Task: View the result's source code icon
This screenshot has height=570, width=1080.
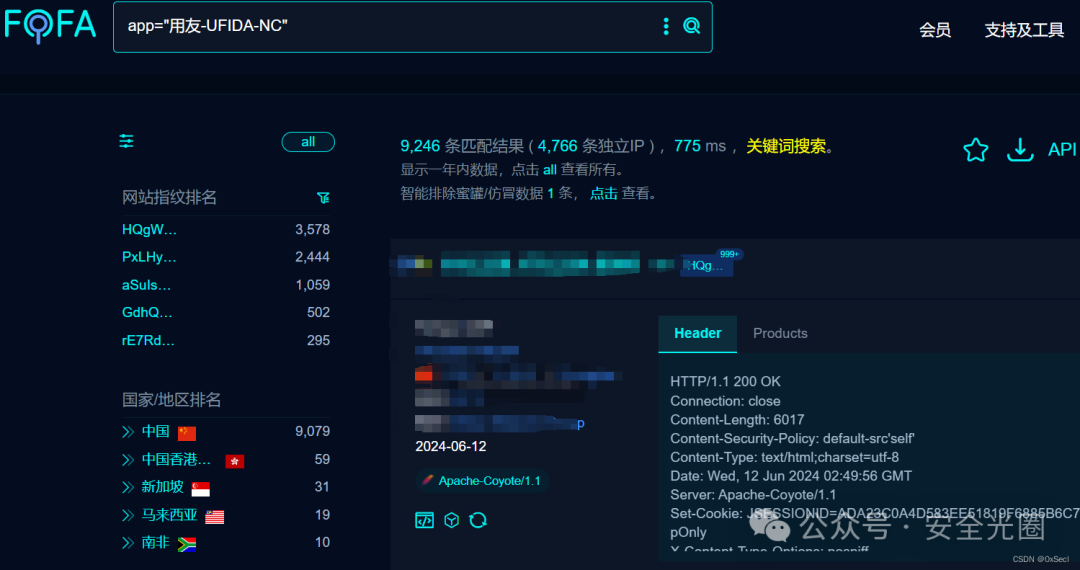Action: [424, 520]
